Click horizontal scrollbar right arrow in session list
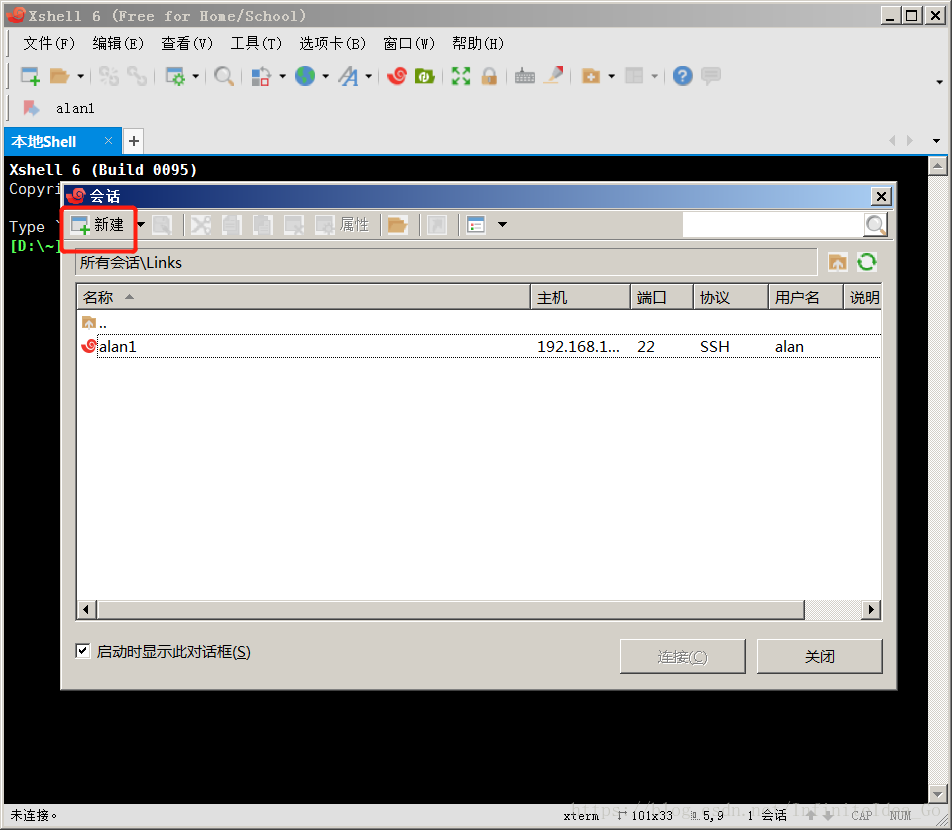 871,609
